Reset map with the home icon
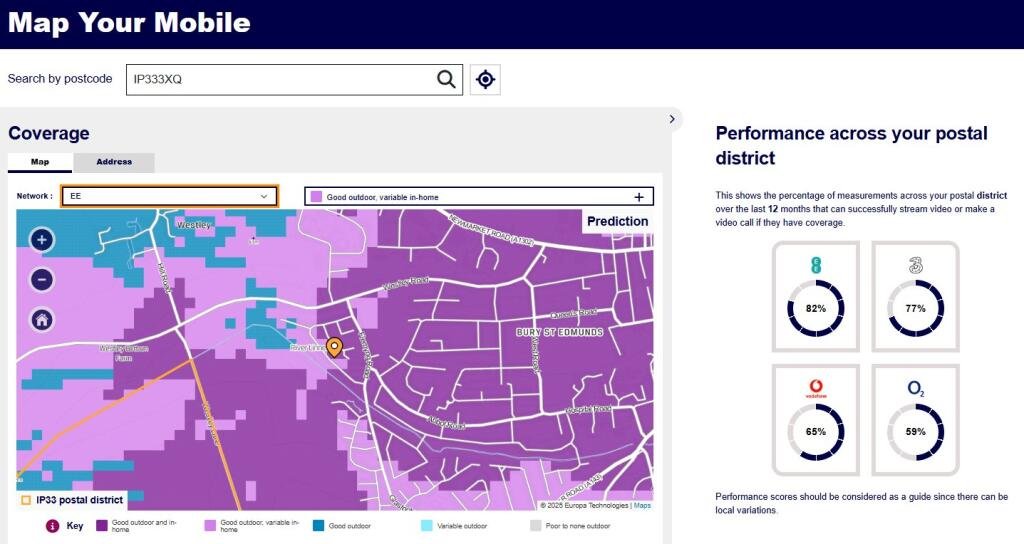Screen dimensions: 1024x544 point(42,320)
